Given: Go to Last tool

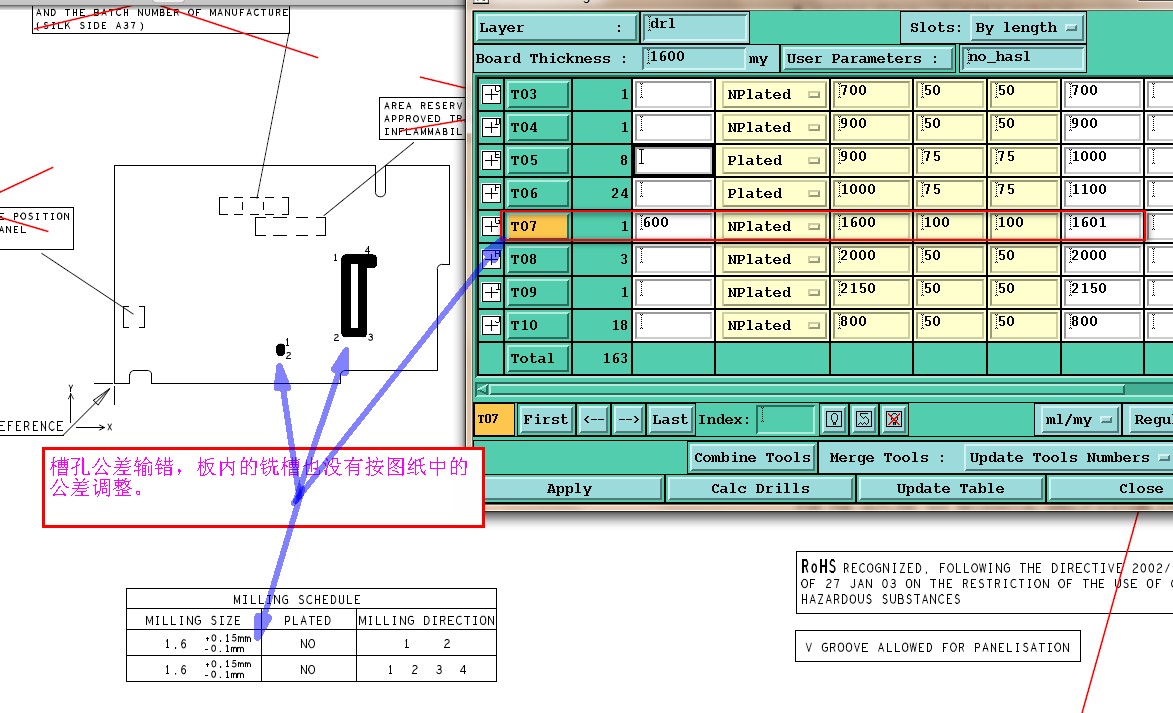Looking at the screenshot, I should pyautogui.click(x=670, y=420).
